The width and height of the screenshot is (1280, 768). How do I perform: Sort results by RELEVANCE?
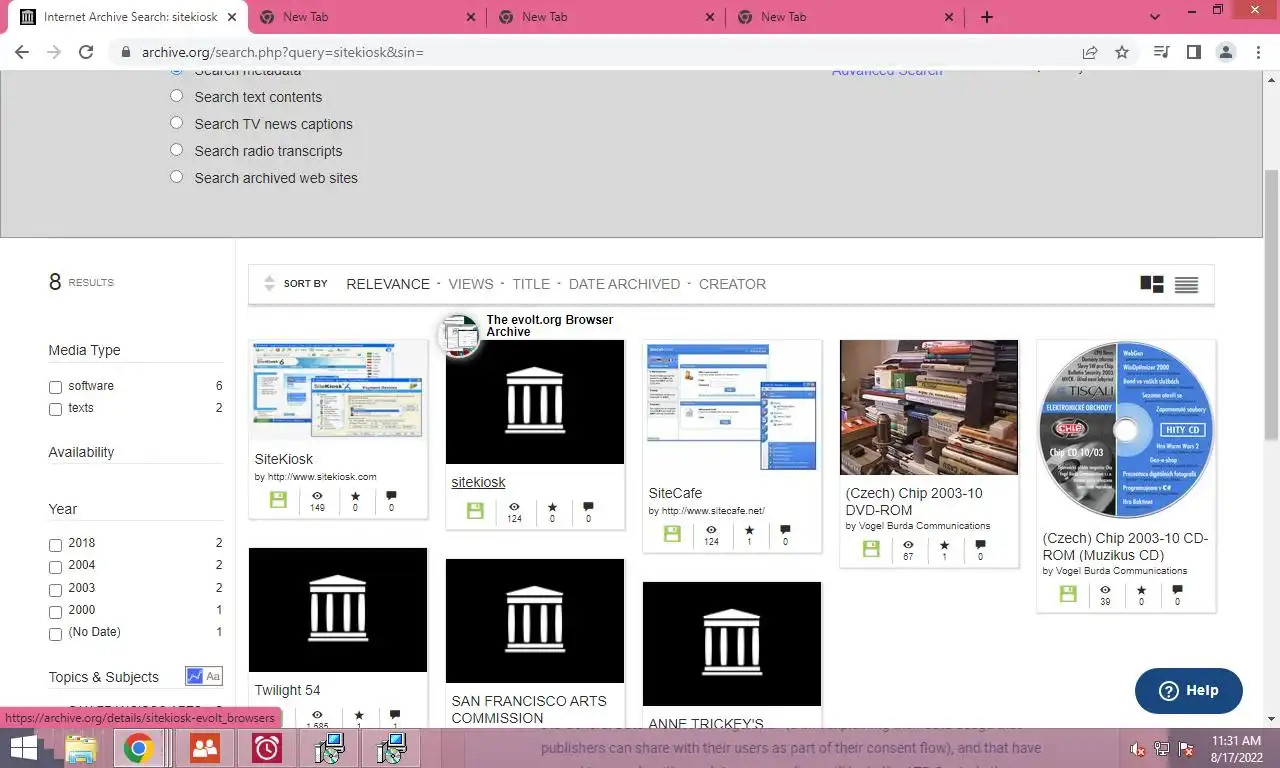click(388, 284)
